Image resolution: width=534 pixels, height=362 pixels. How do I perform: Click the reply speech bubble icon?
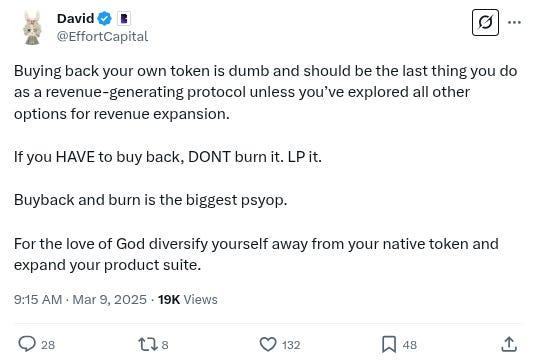27,344
